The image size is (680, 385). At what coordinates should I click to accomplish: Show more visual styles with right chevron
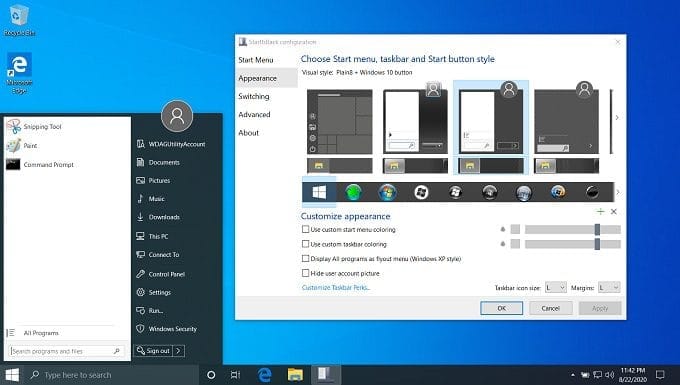(617, 117)
